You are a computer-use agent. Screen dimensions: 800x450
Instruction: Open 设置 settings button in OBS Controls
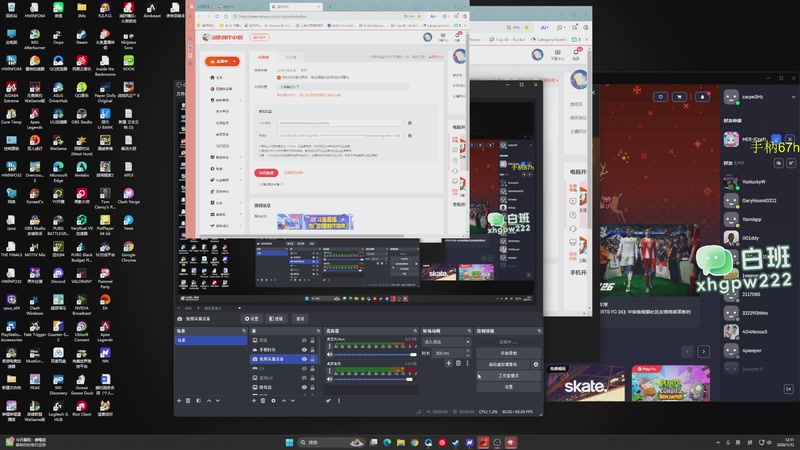(508, 387)
